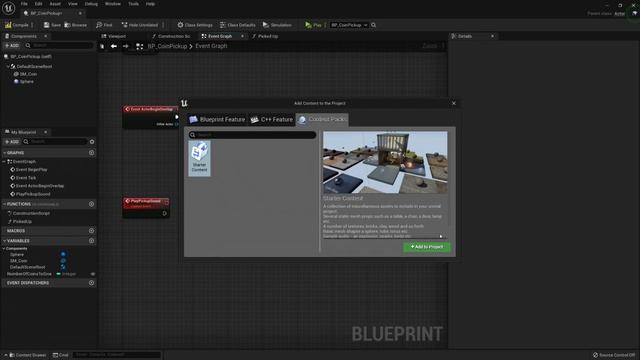Open the Content Drawer
The height and width of the screenshot is (360, 640).
pos(27,355)
